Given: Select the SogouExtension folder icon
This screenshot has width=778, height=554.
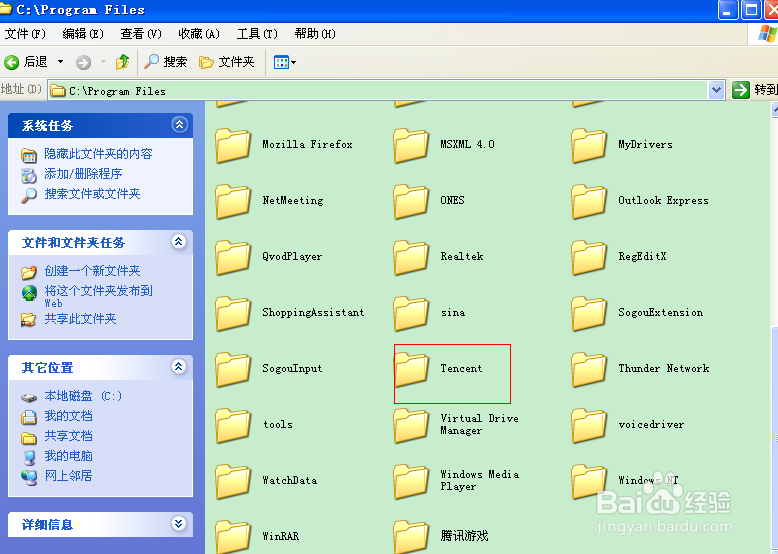Looking at the screenshot, I should (589, 313).
